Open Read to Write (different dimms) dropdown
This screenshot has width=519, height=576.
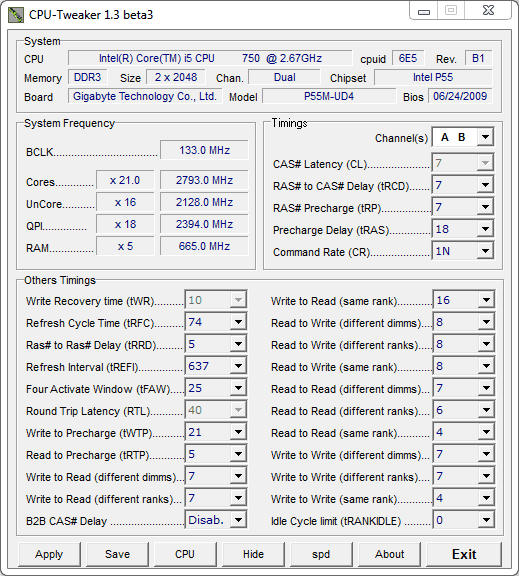click(486, 322)
